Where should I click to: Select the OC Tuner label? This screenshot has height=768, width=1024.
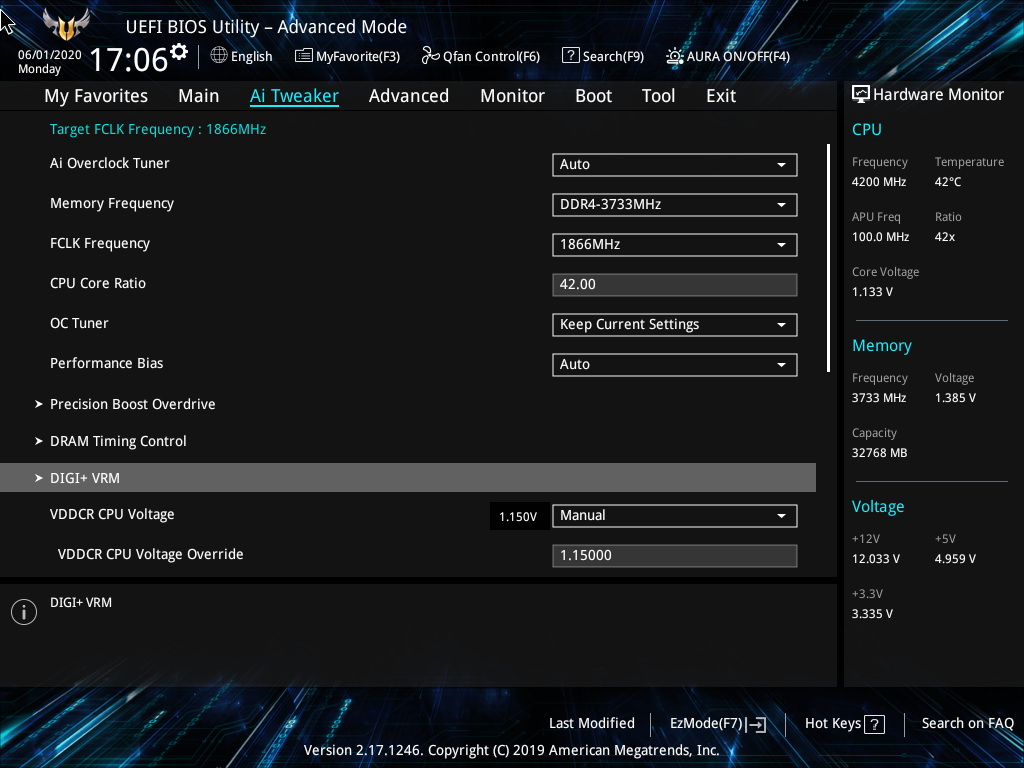pos(79,323)
